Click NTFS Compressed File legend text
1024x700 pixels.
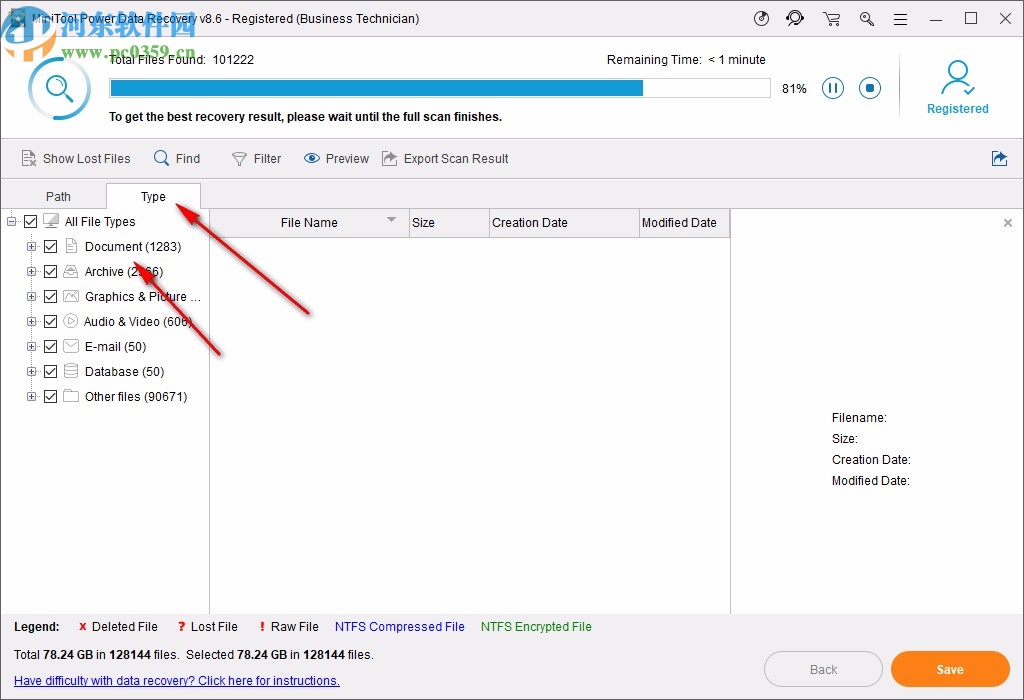400,627
